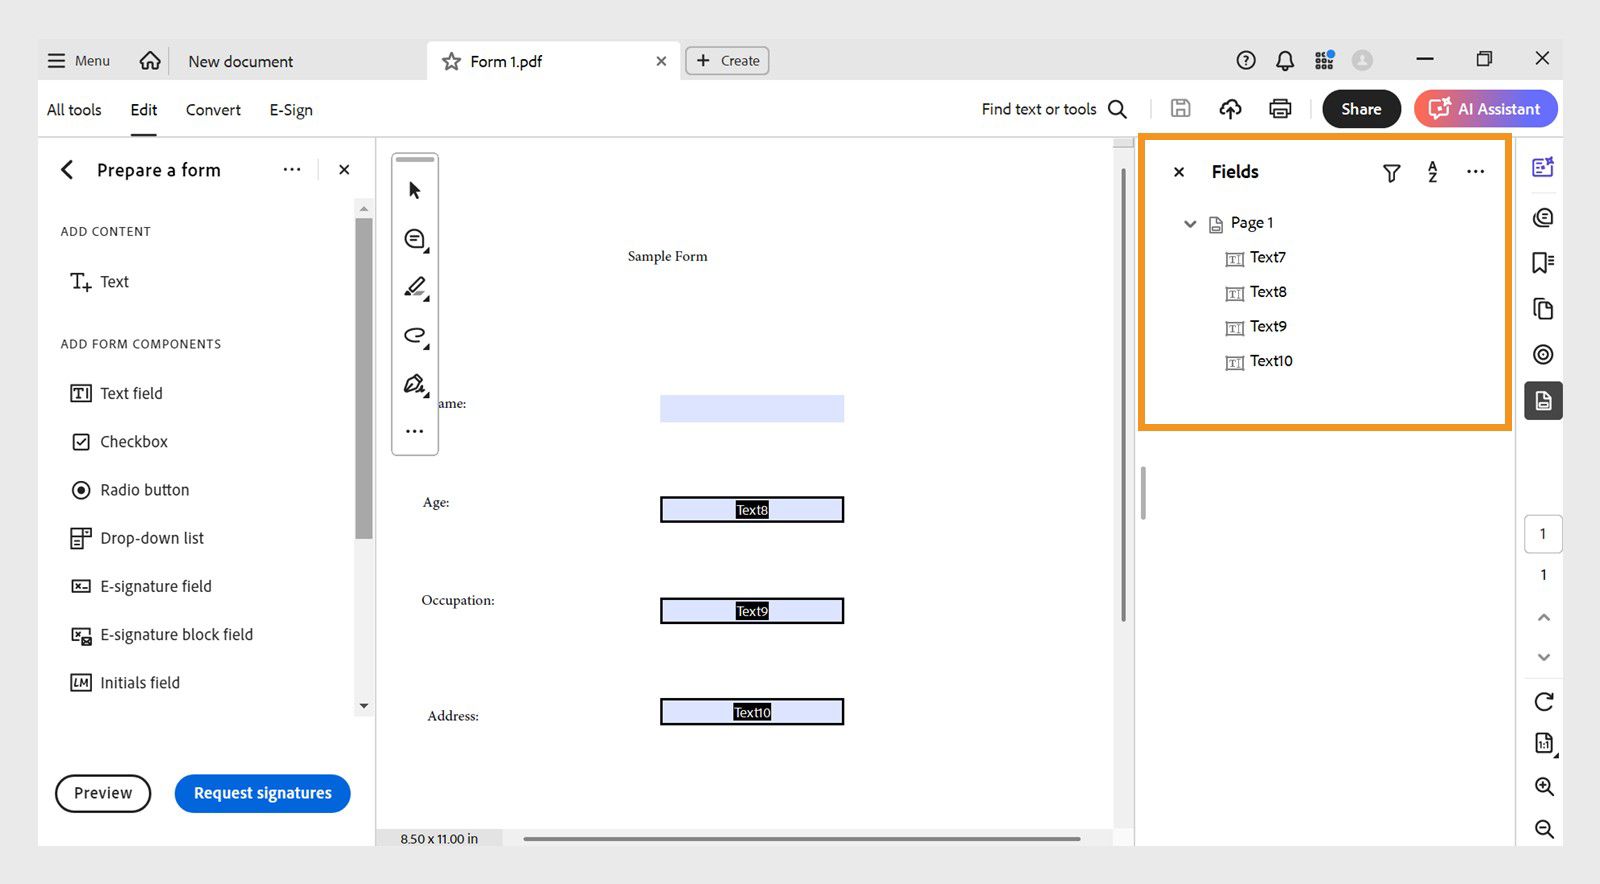
Task: Choose the Select arrow tool
Action: coord(415,190)
